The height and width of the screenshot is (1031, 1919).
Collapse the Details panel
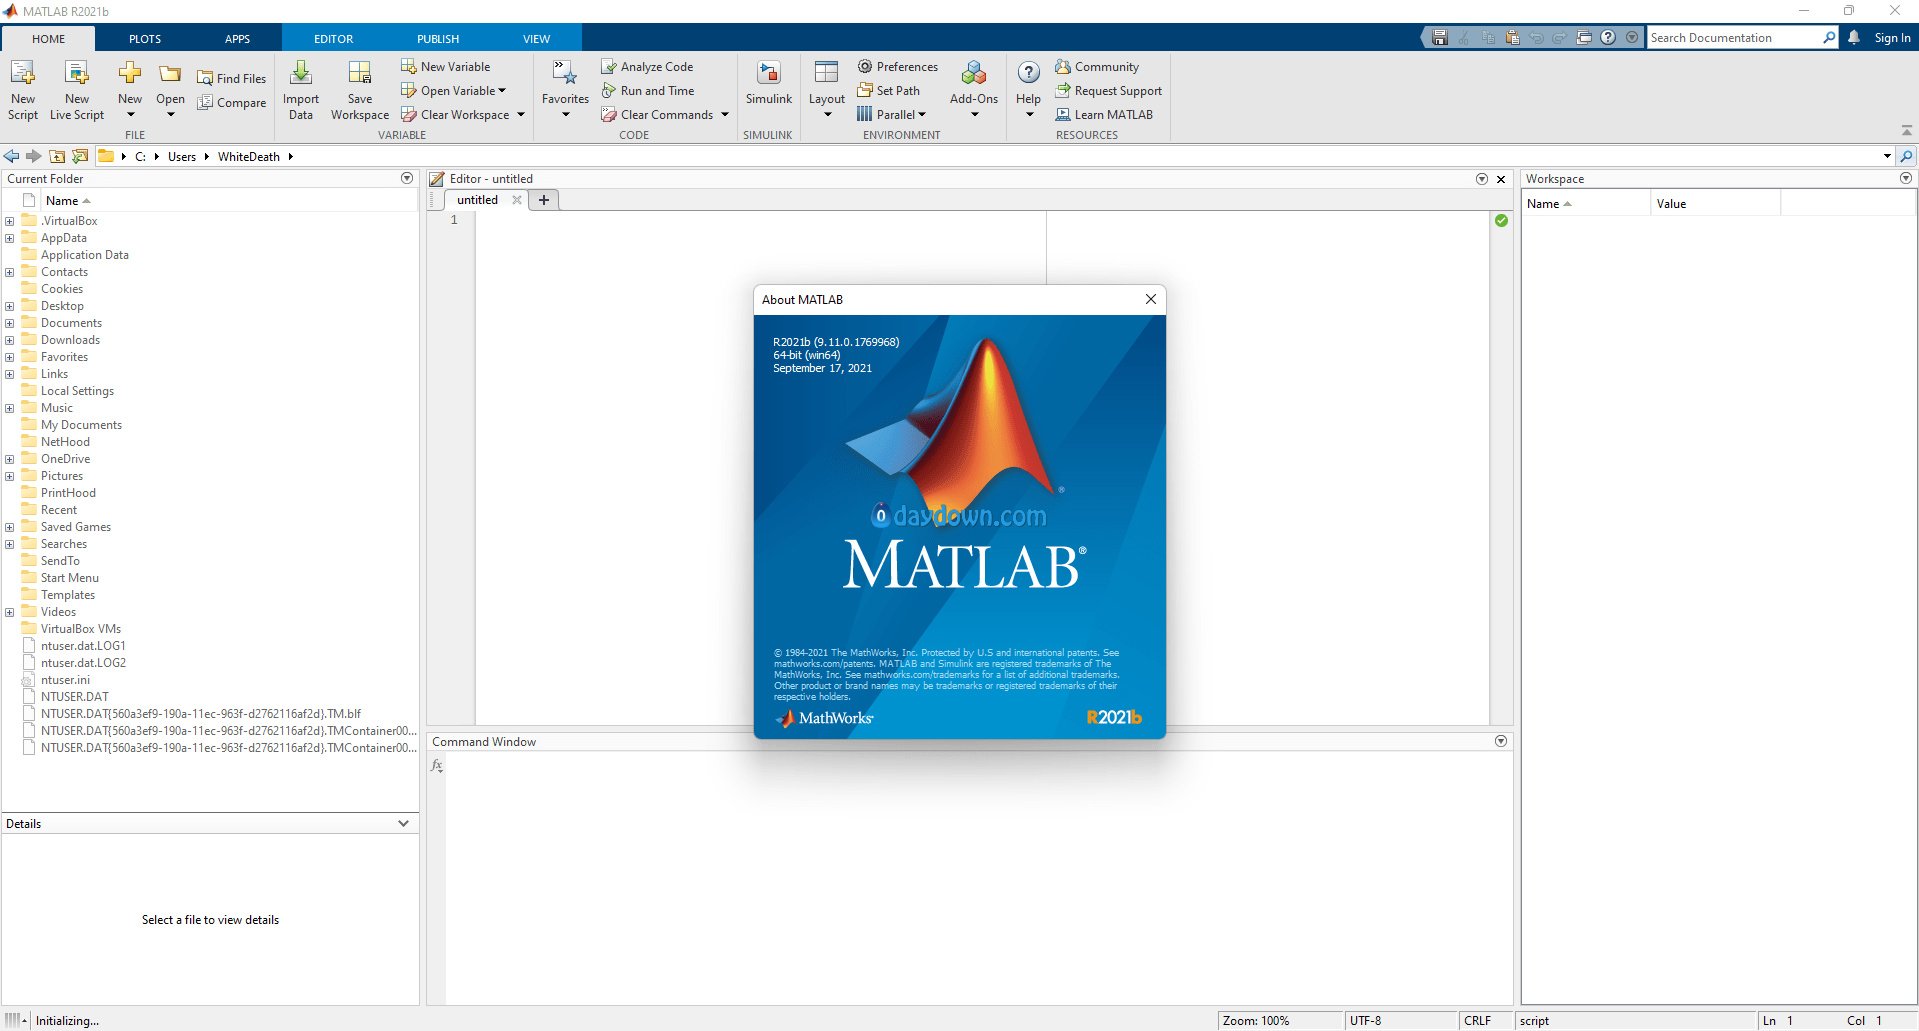coord(403,824)
